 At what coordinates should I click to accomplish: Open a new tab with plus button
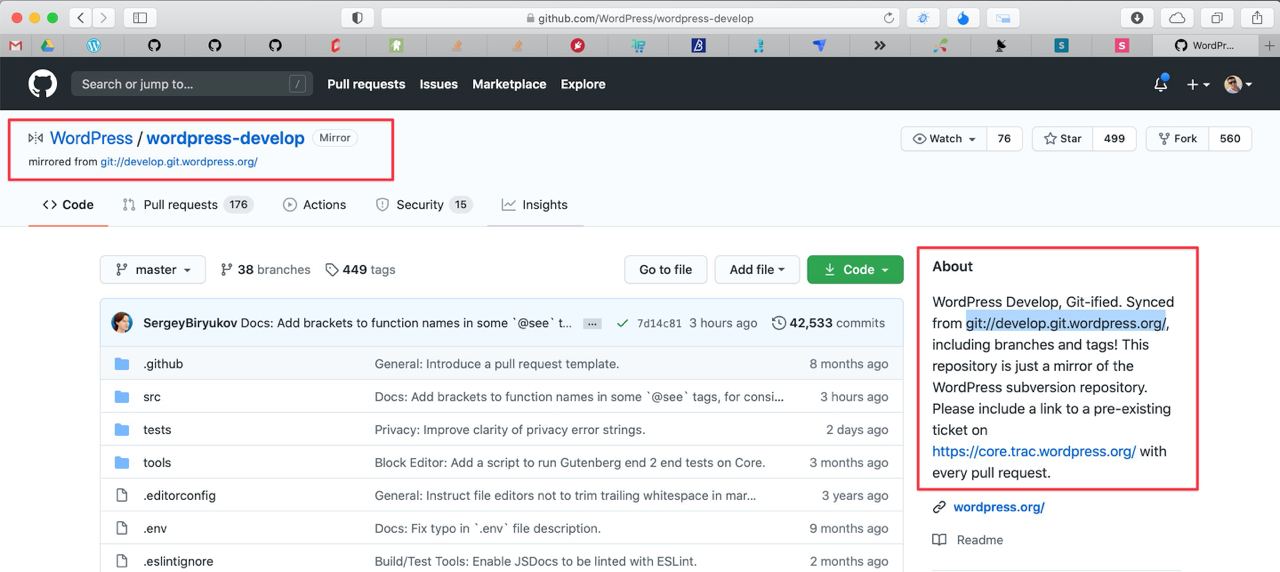click(1270, 45)
